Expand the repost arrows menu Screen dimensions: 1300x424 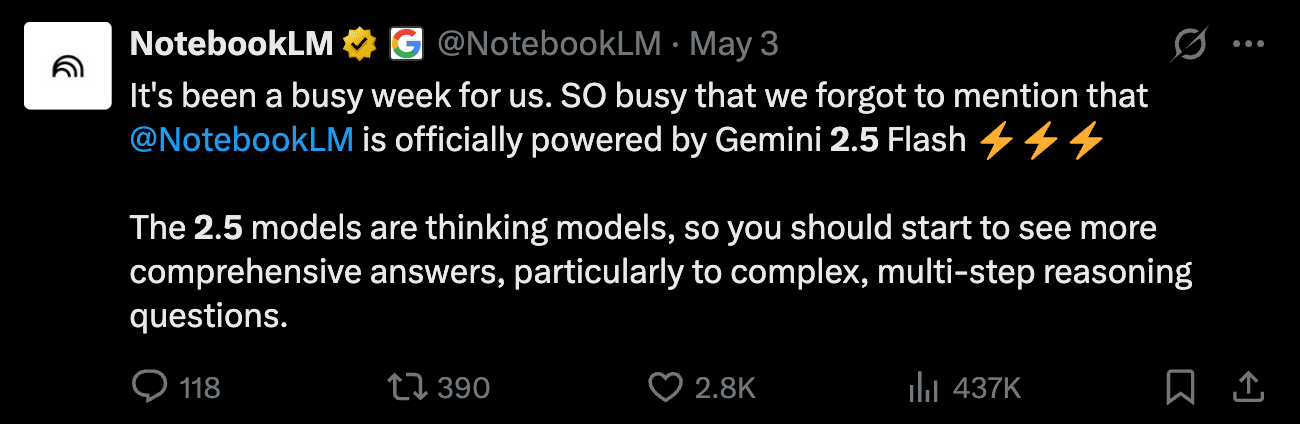click(407, 387)
